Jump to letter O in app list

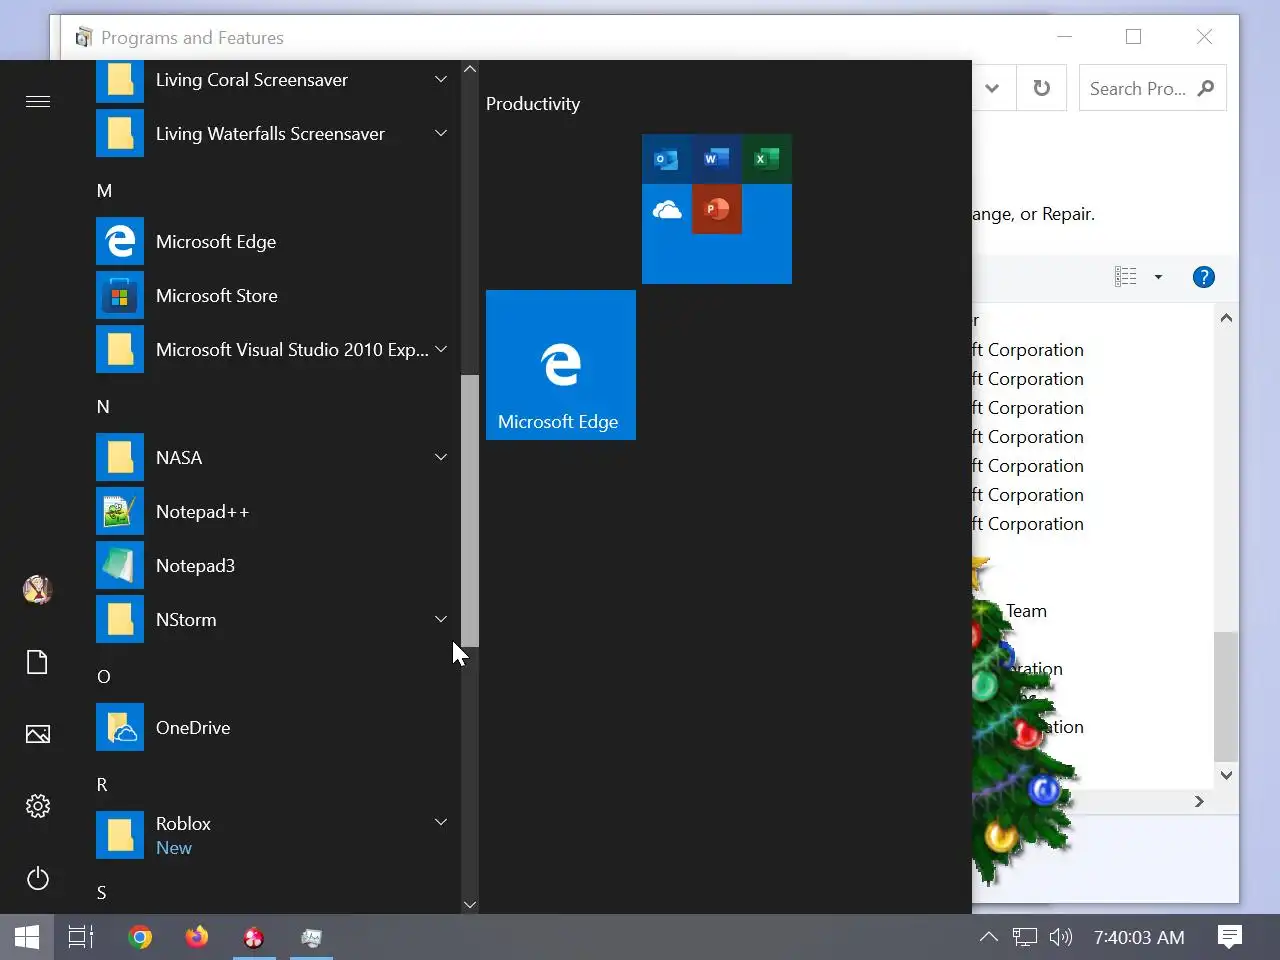point(103,677)
